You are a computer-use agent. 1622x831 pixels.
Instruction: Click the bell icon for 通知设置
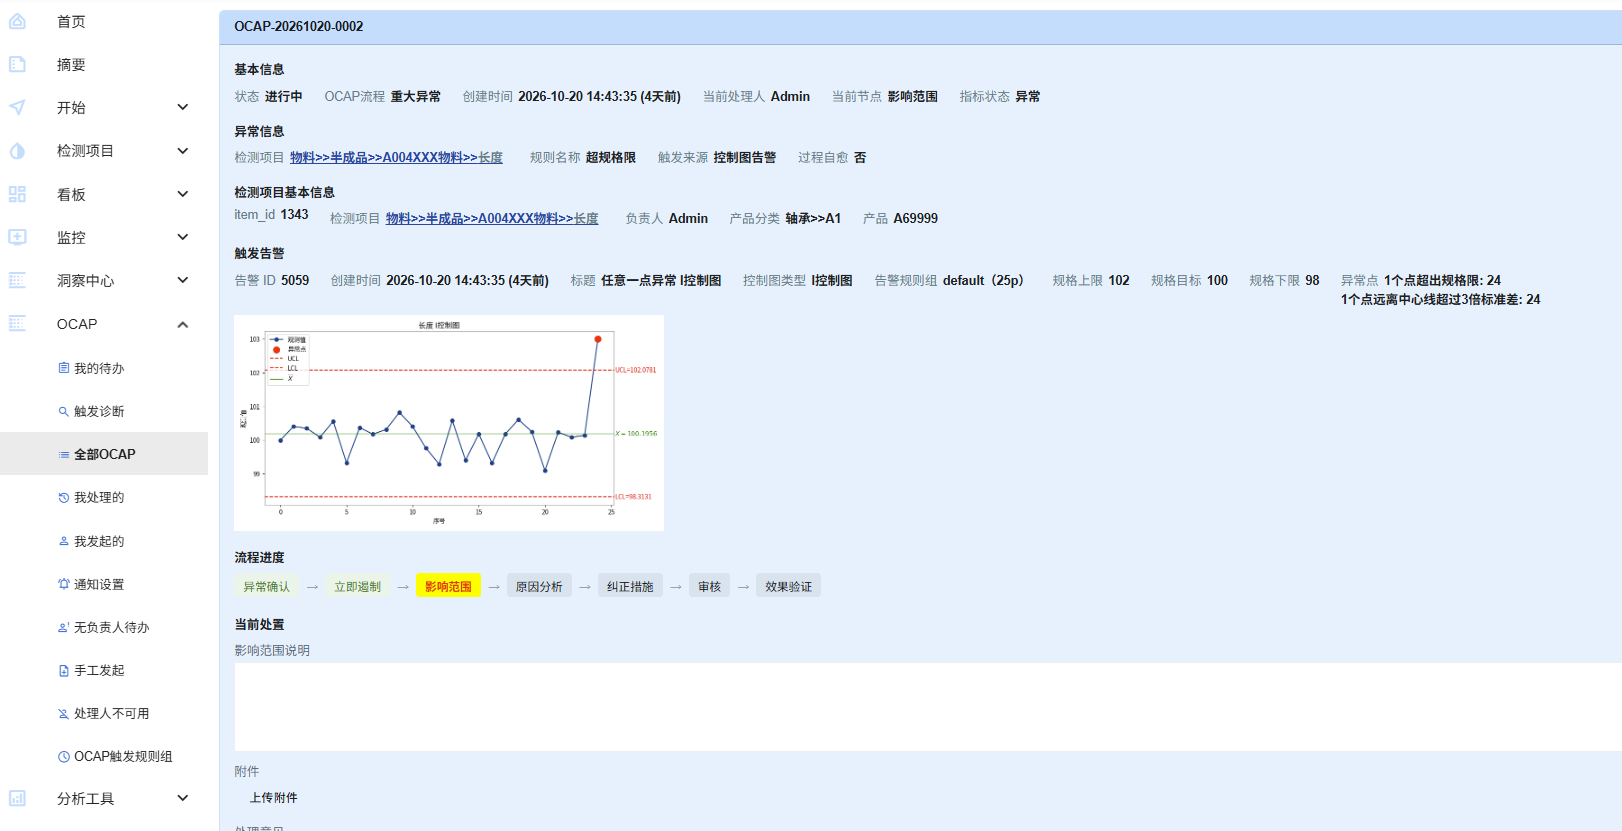point(64,584)
